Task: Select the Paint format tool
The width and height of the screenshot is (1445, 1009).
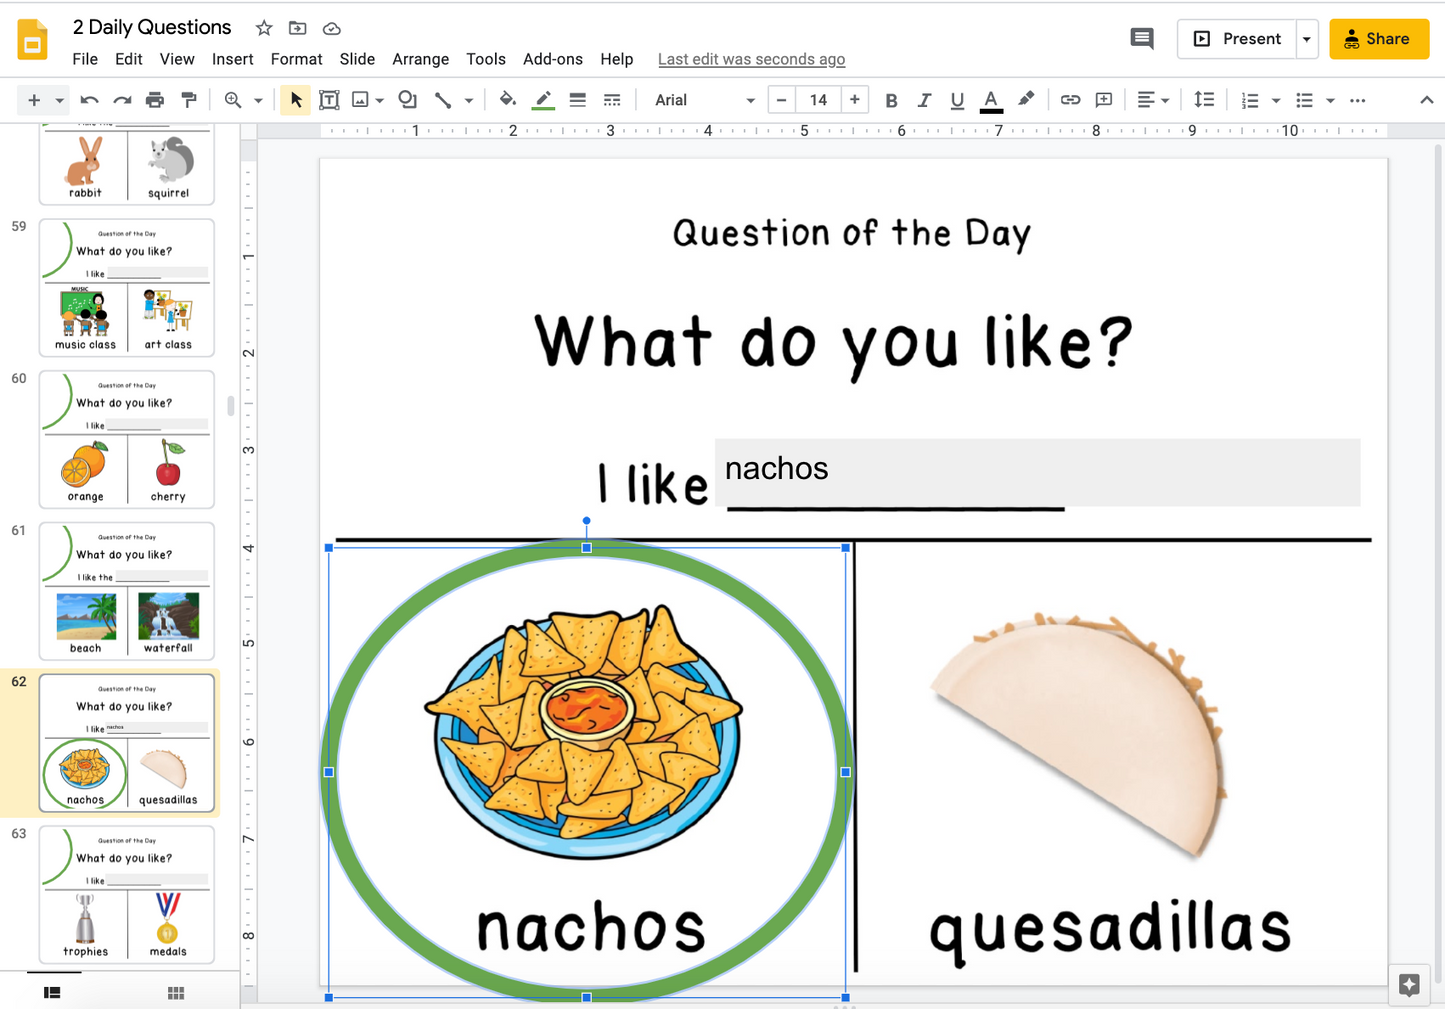Action: click(x=189, y=99)
